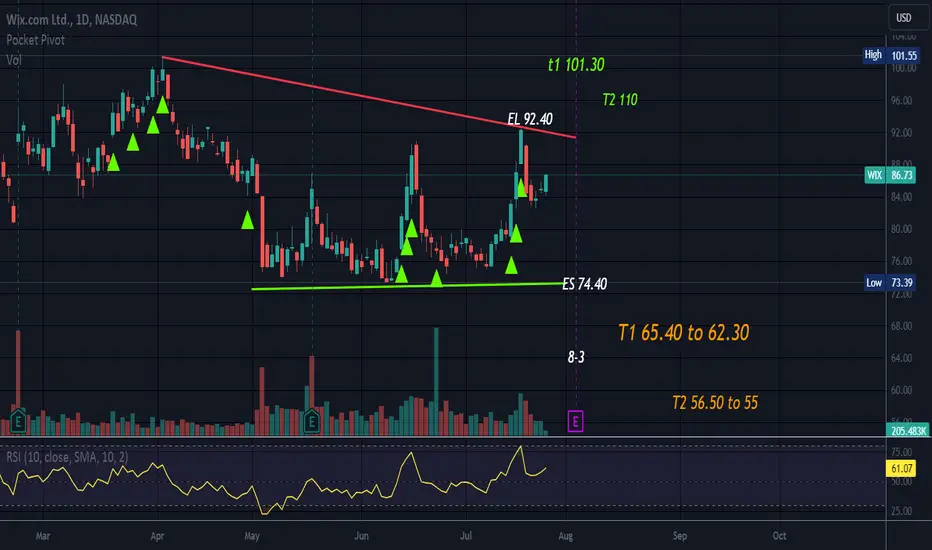Click the Low 73.39 price label

click(x=890, y=282)
